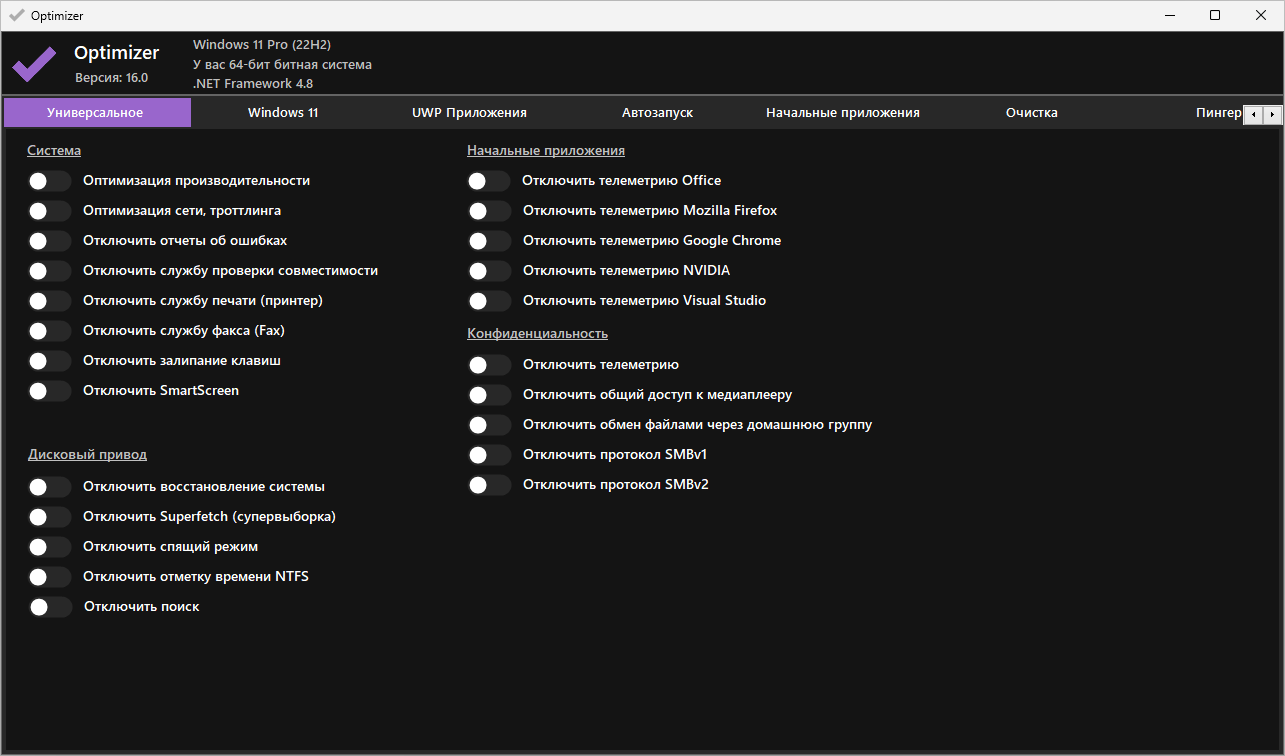
Task: Enable Отключить протокол SMBv1 switch
Action: click(489, 455)
